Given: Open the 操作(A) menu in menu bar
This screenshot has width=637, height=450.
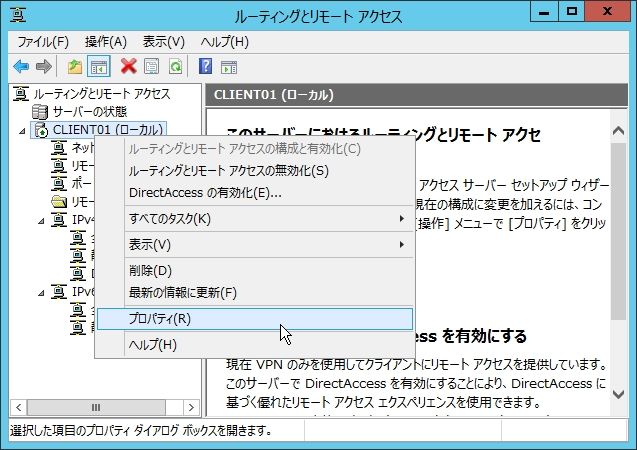Looking at the screenshot, I should click(106, 41).
